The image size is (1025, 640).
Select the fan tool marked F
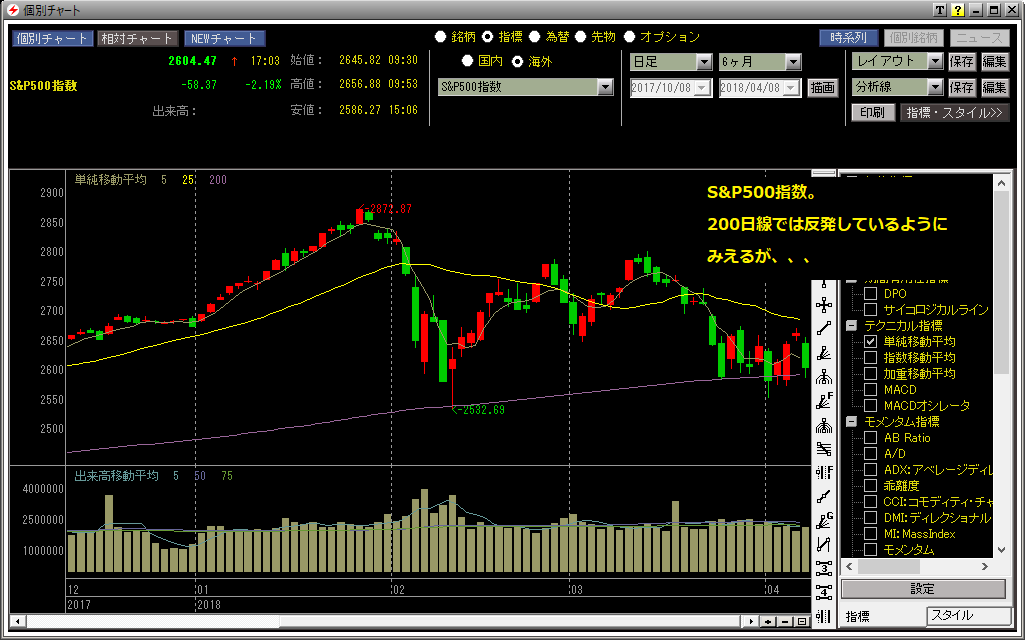point(824,401)
